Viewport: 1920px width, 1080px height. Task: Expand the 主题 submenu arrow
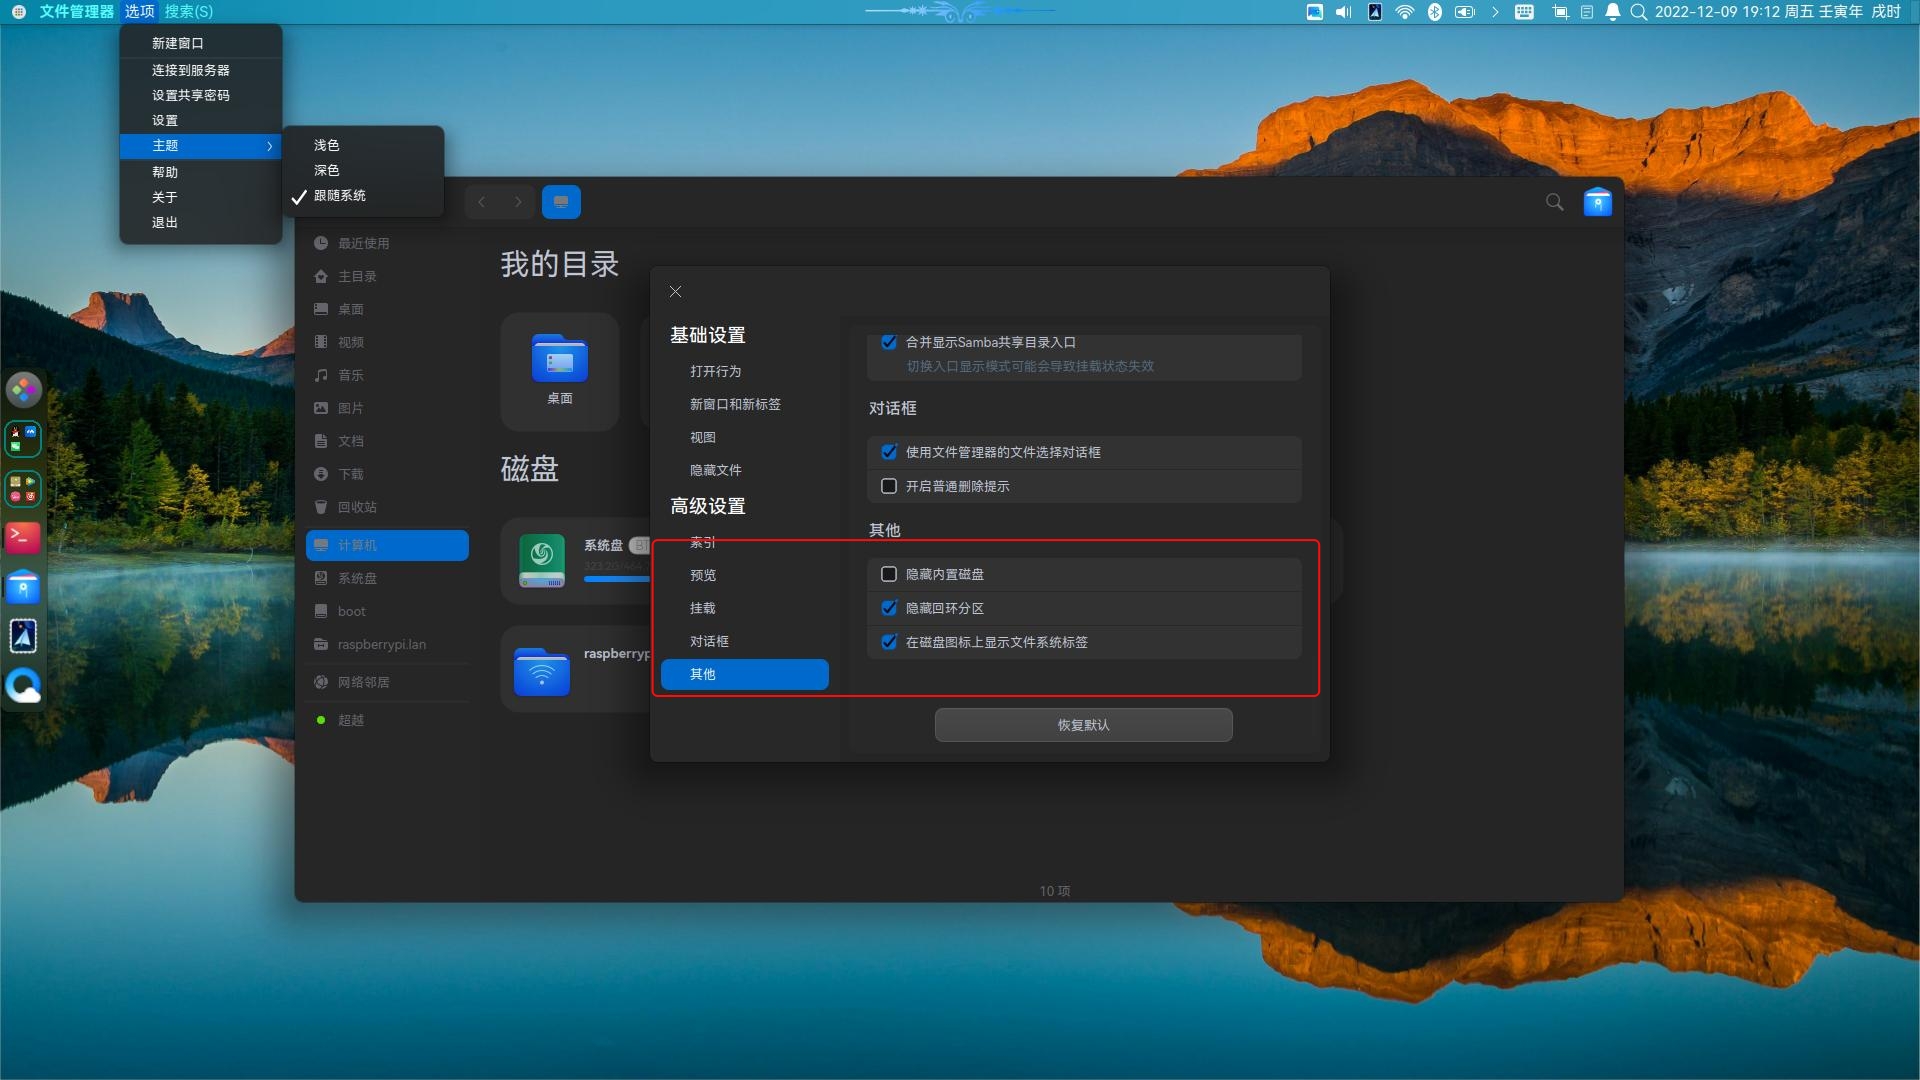[x=268, y=146]
